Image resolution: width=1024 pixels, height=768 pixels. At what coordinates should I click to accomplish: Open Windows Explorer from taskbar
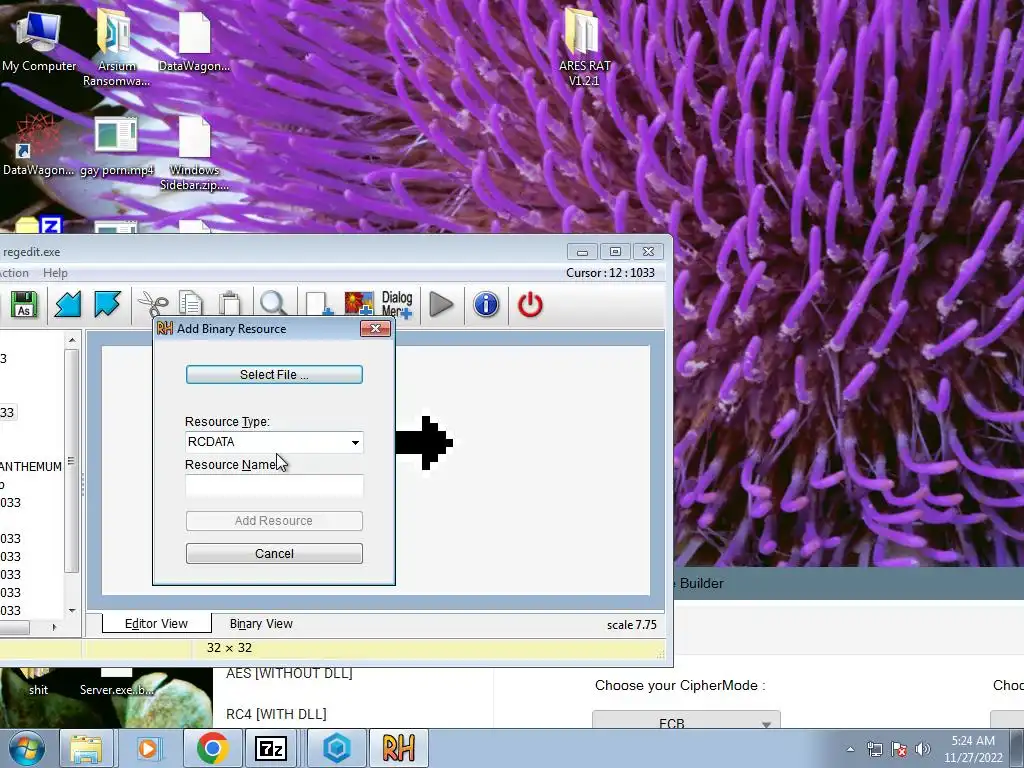tap(86, 748)
